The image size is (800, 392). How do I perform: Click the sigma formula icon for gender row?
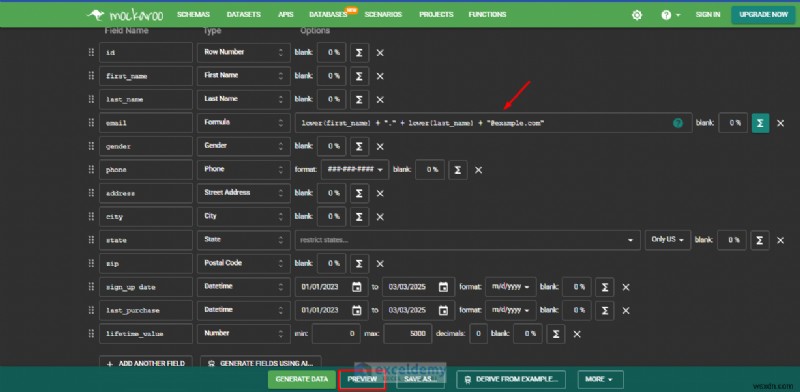[x=359, y=146]
